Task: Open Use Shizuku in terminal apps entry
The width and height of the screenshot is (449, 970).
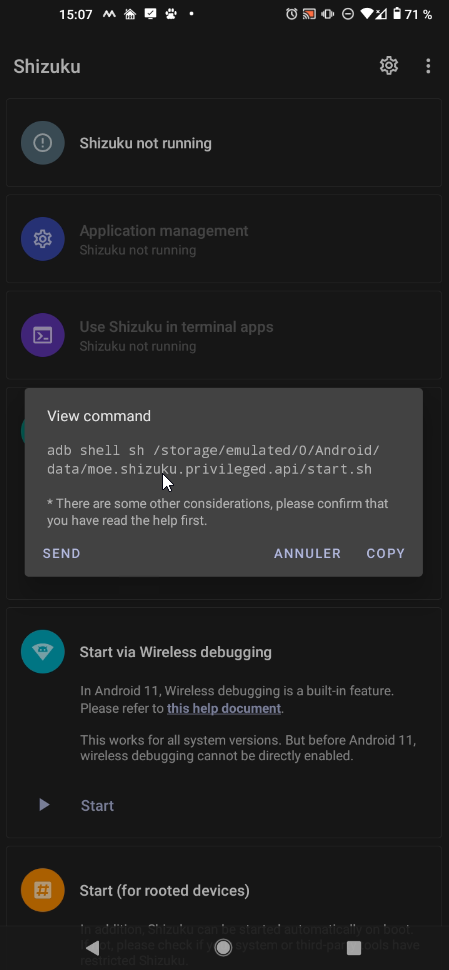Action: 224,335
